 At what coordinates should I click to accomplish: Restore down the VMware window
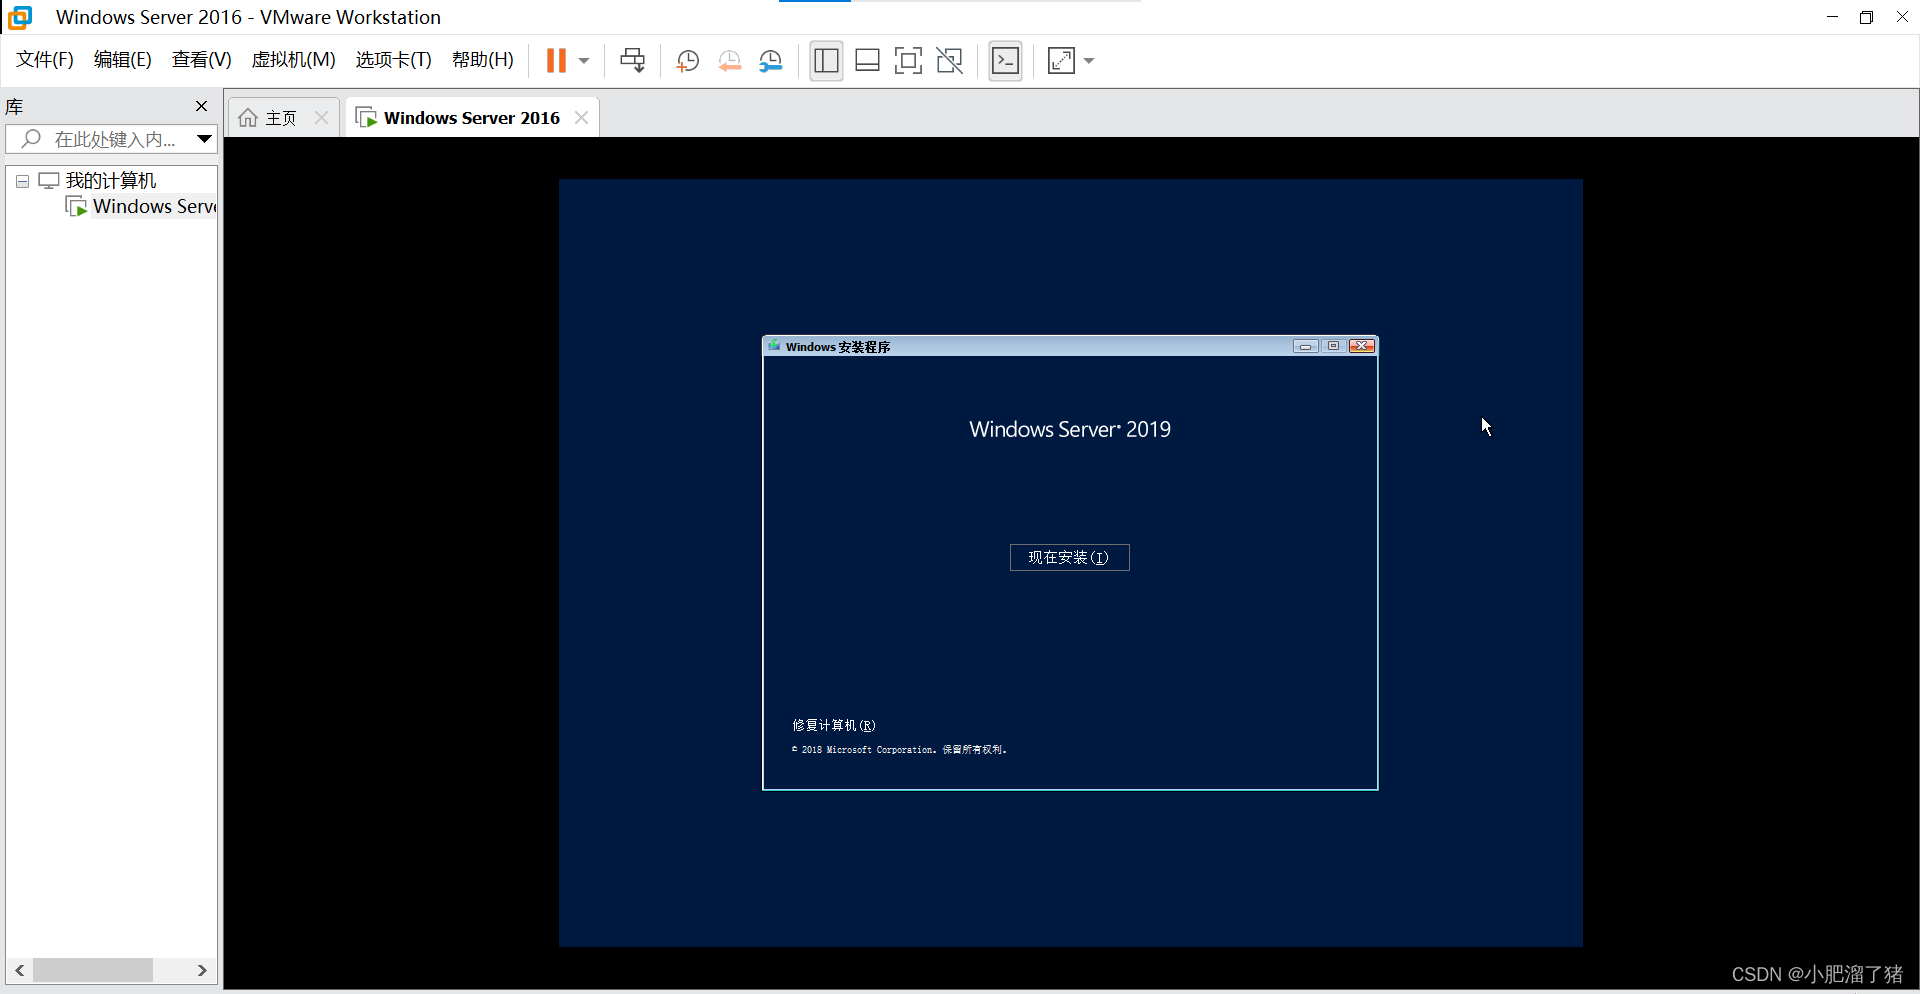(1866, 17)
